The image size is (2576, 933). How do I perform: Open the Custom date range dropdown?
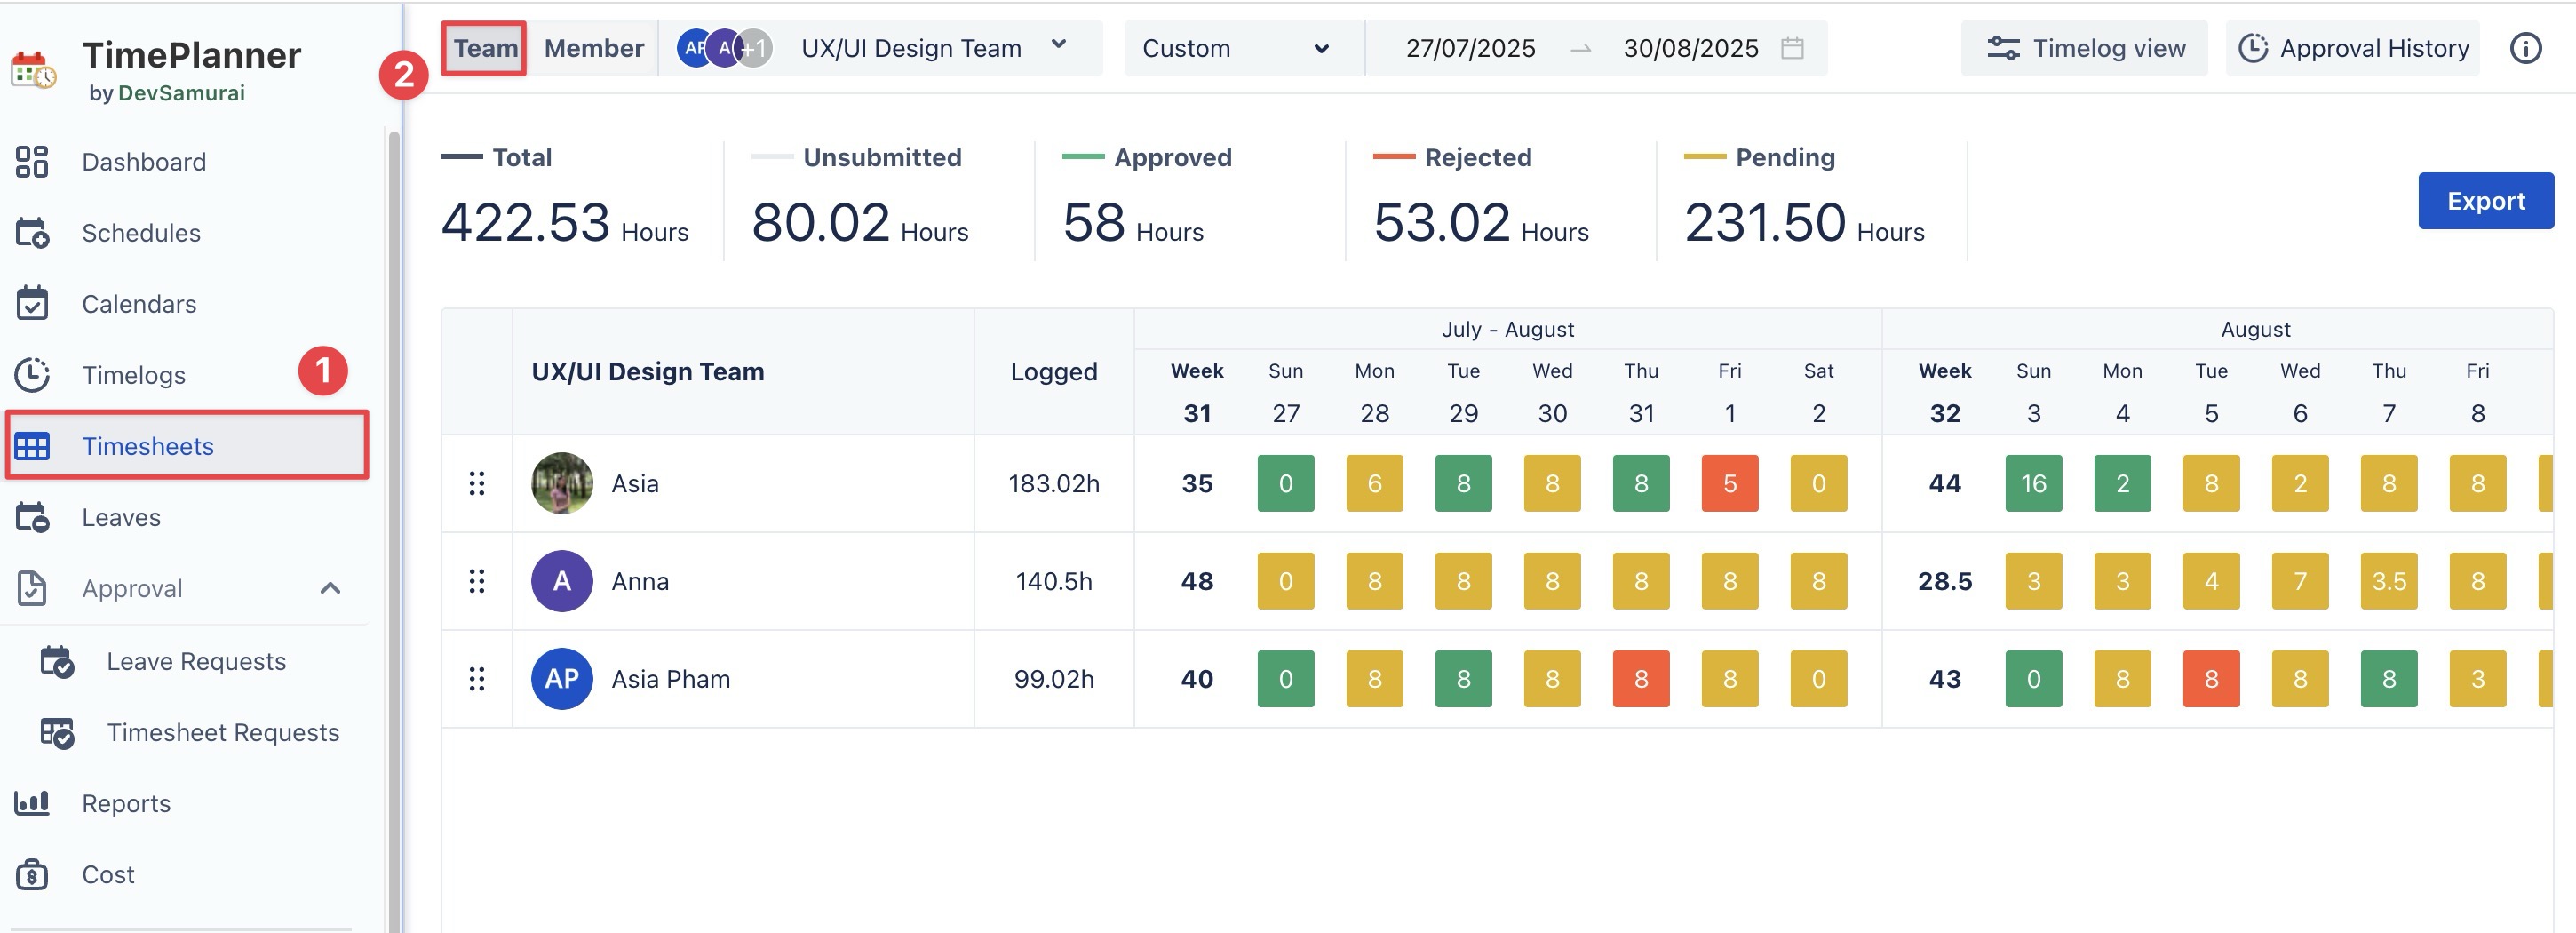click(x=1235, y=48)
